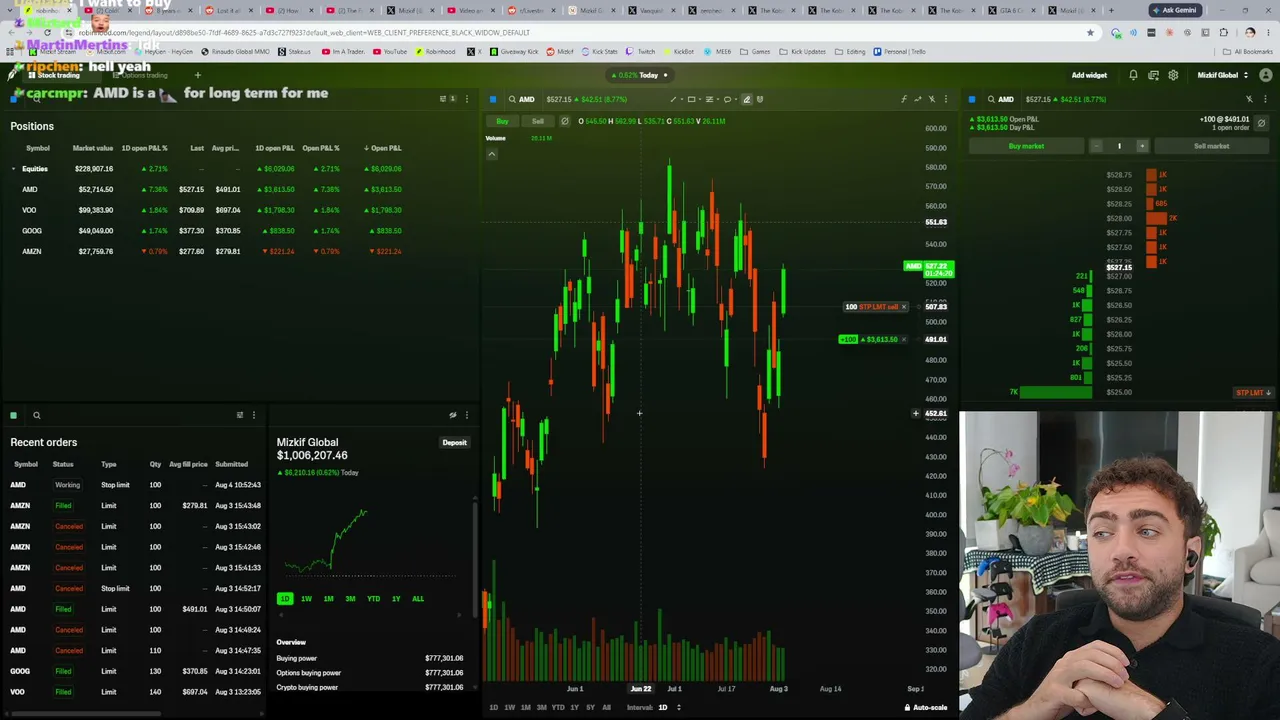This screenshot has height=720, width=1280.
Task: Open the chart indicators function icon
Action: tap(904, 99)
